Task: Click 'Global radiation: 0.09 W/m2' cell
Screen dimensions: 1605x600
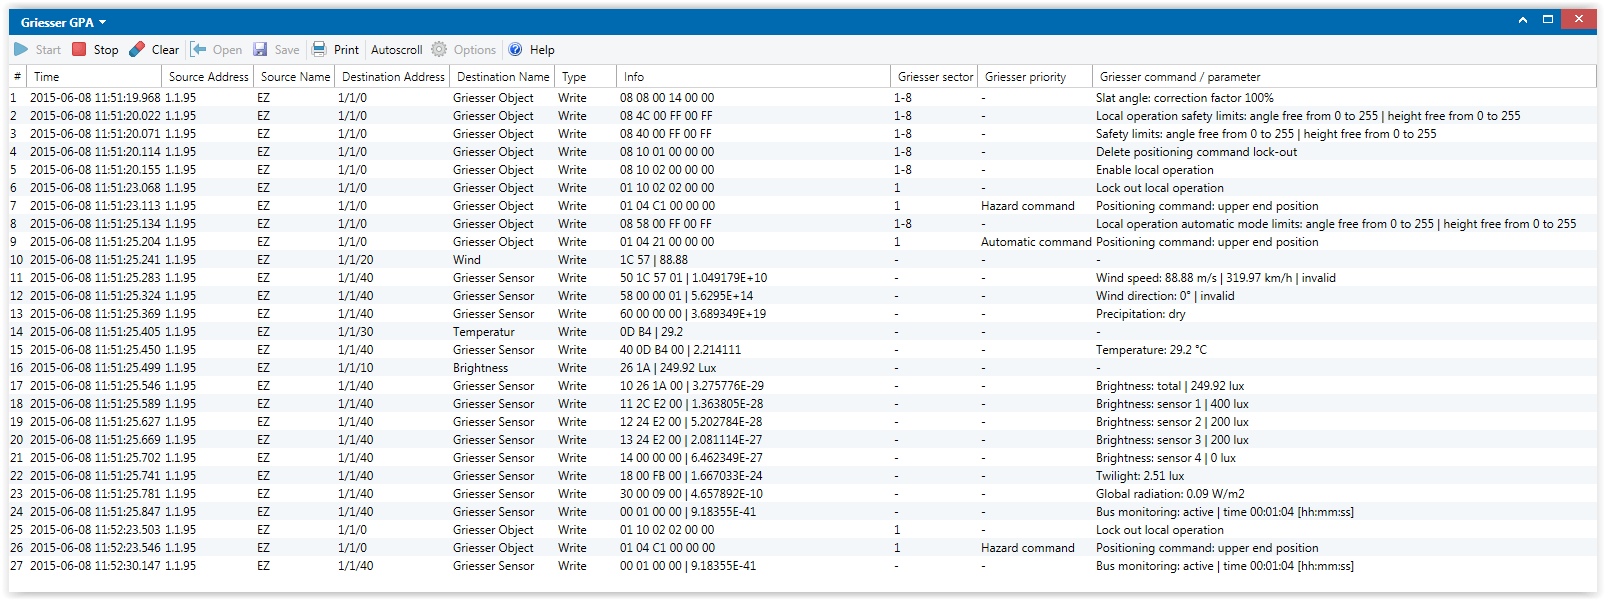Action: [x=1170, y=494]
